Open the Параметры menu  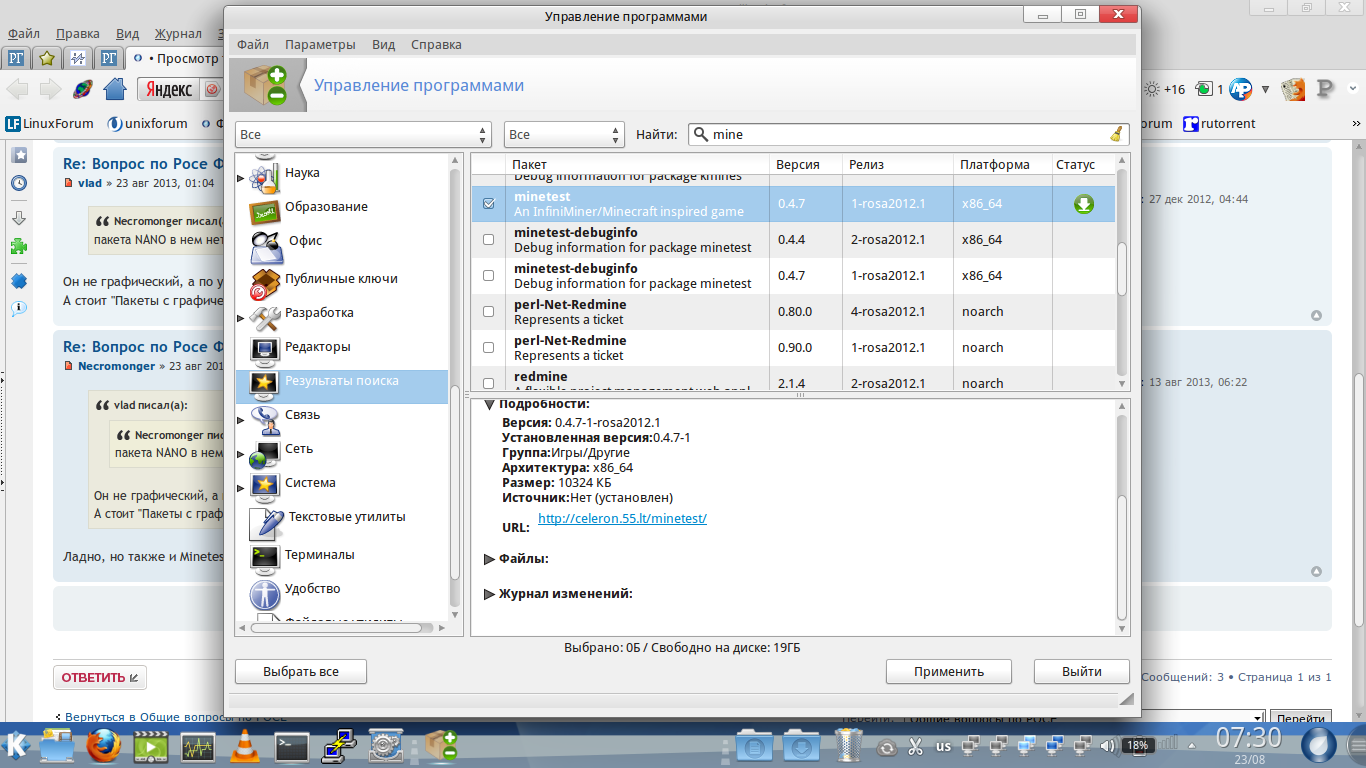click(320, 45)
